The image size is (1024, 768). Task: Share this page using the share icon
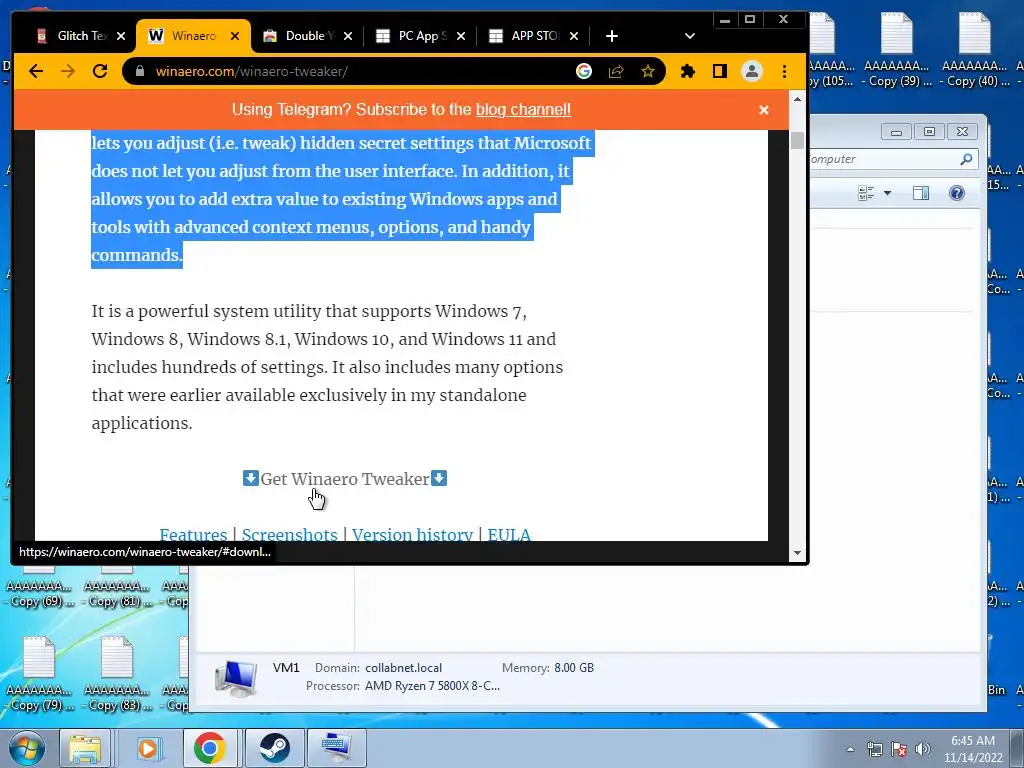(616, 71)
